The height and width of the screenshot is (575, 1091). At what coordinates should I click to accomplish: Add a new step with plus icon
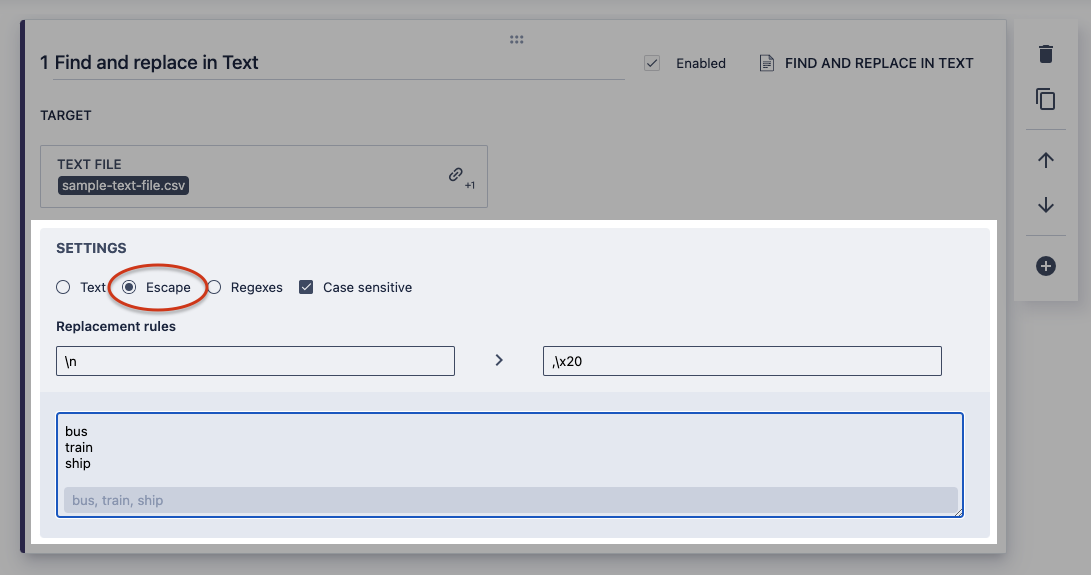coord(1046,266)
